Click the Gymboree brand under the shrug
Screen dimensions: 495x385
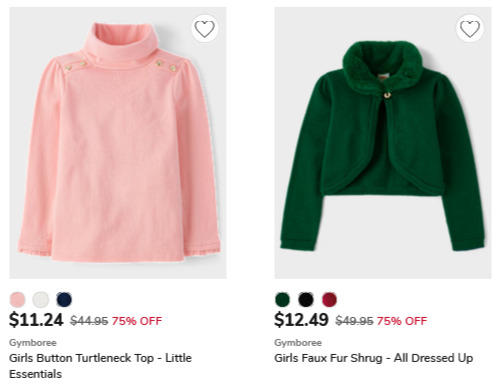(298, 343)
